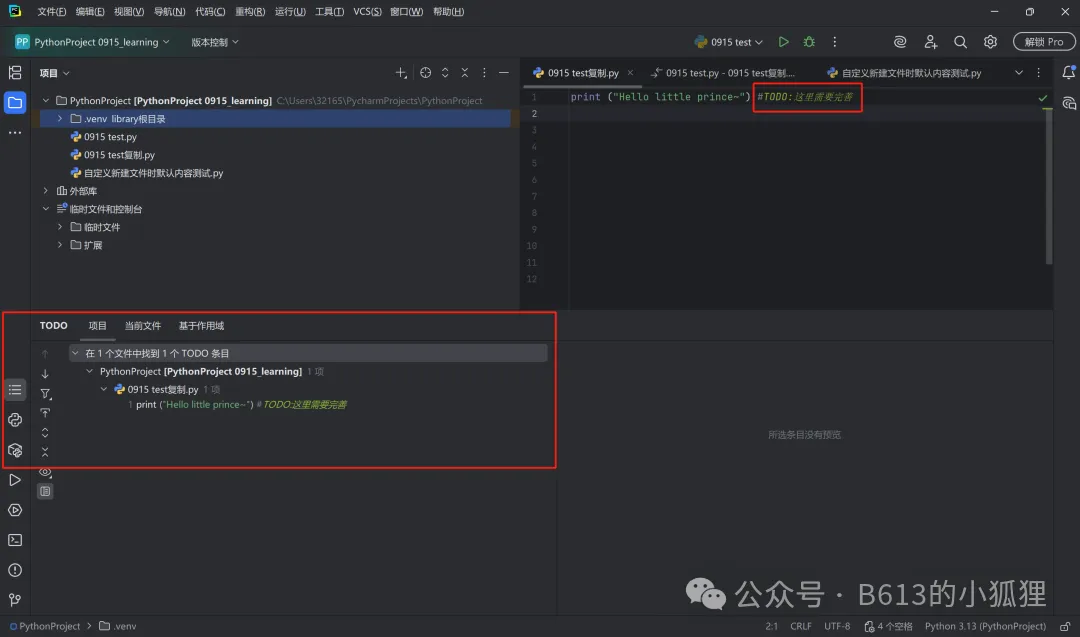Open 0915 test.py in project tree

pos(110,136)
